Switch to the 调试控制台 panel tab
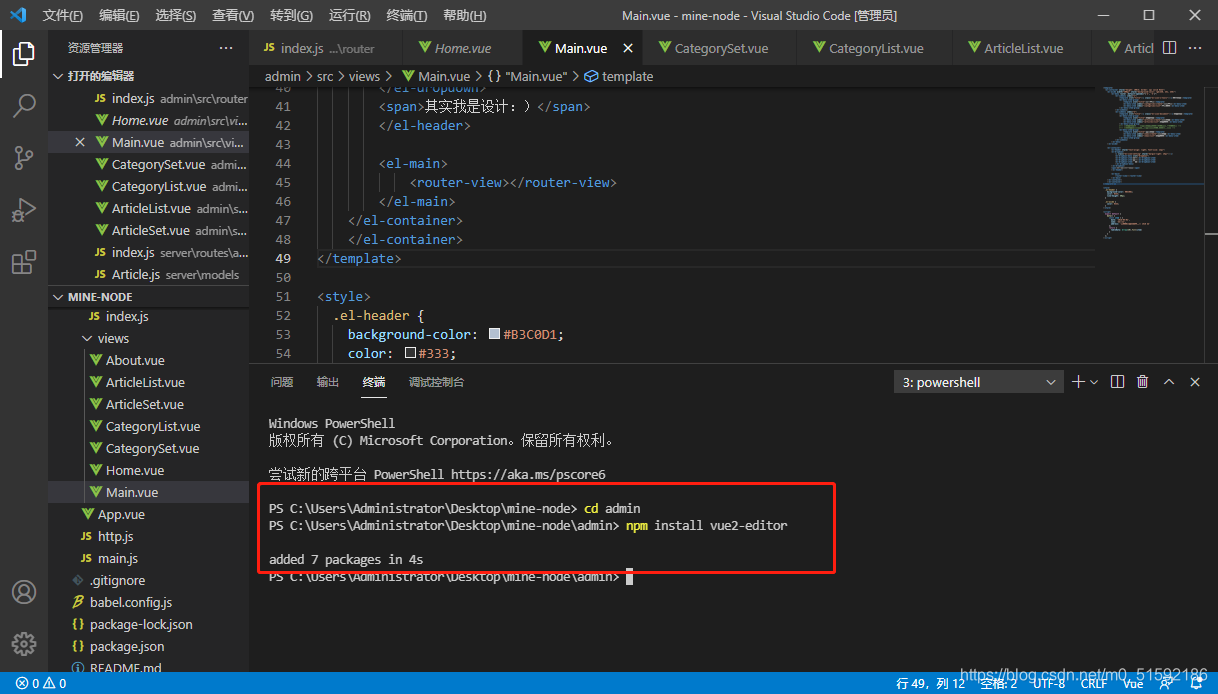Screen dimensions: 1218x694 pyautogui.click(x=436, y=382)
